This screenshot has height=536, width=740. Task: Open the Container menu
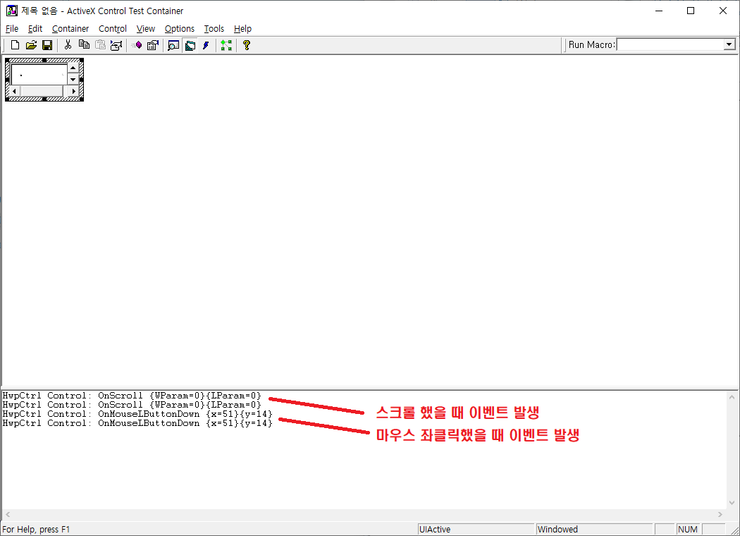coord(70,29)
